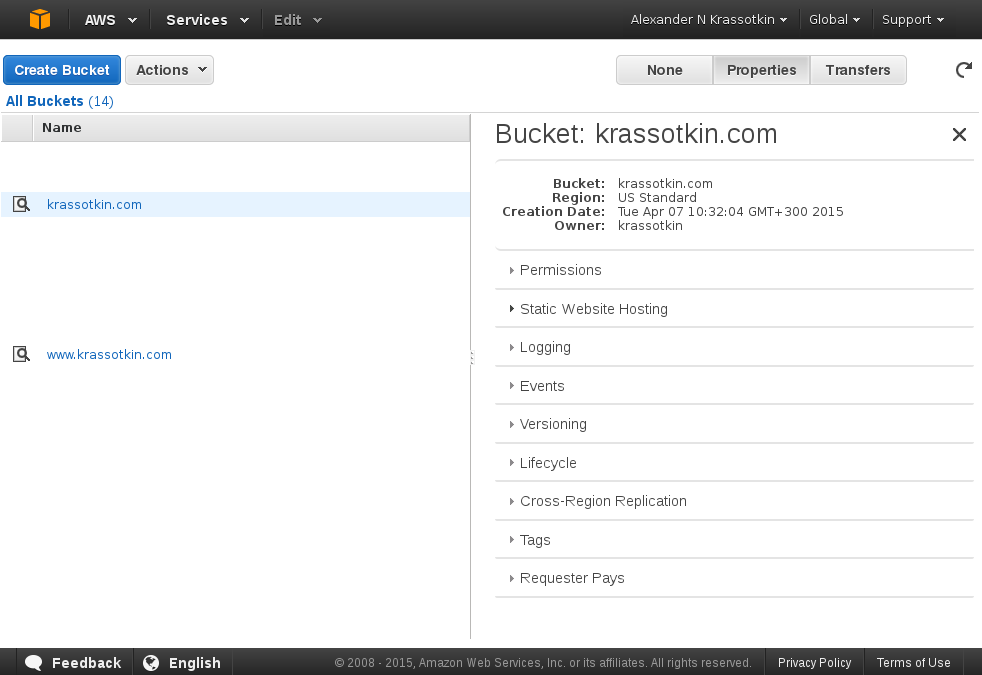
Task: Close the krassotkin.com properties panel
Action: [x=959, y=134]
